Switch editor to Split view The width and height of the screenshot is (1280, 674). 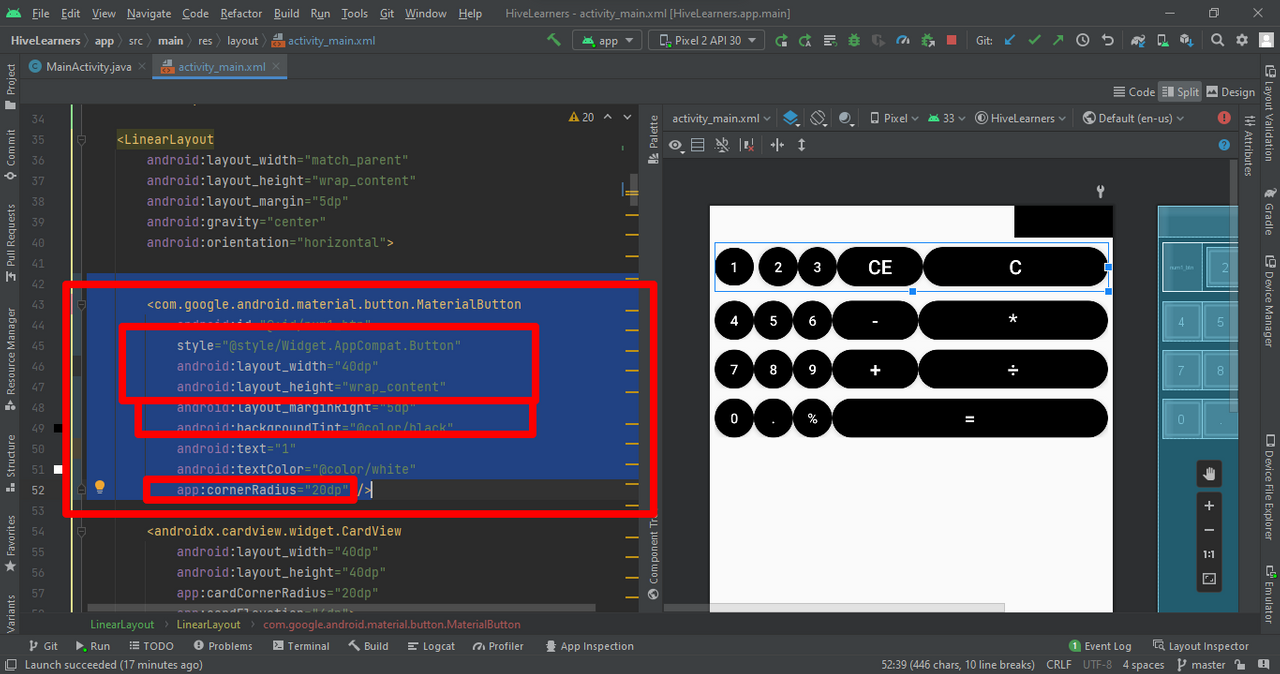(x=1180, y=92)
